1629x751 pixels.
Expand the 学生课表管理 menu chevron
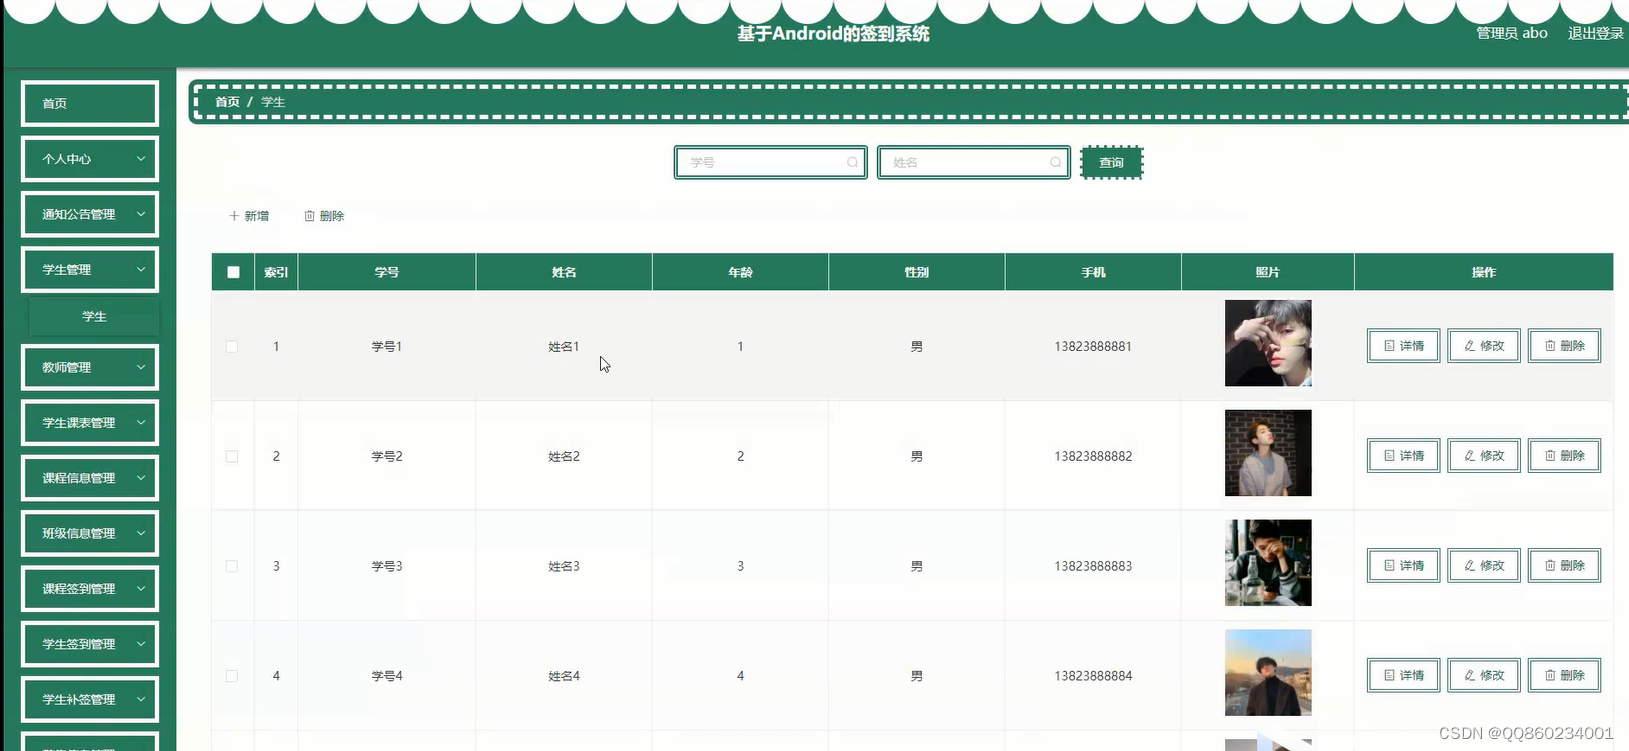[x=141, y=423]
